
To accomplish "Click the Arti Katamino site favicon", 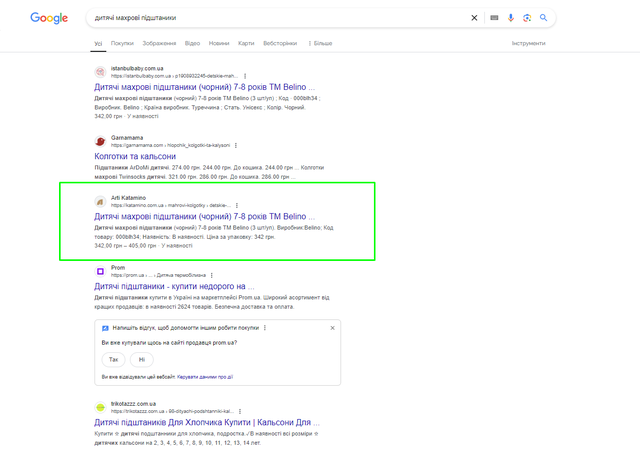I will coord(100,202).
